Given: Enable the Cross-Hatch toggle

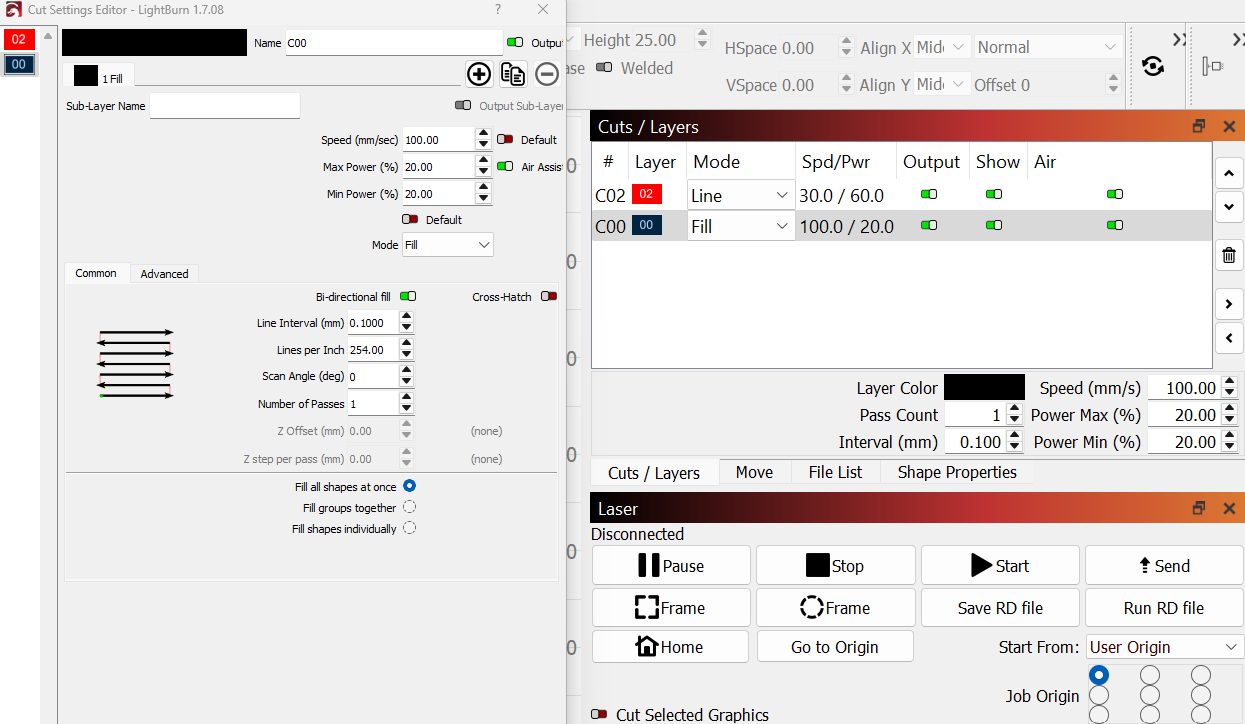Looking at the screenshot, I should click(x=548, y=297).
